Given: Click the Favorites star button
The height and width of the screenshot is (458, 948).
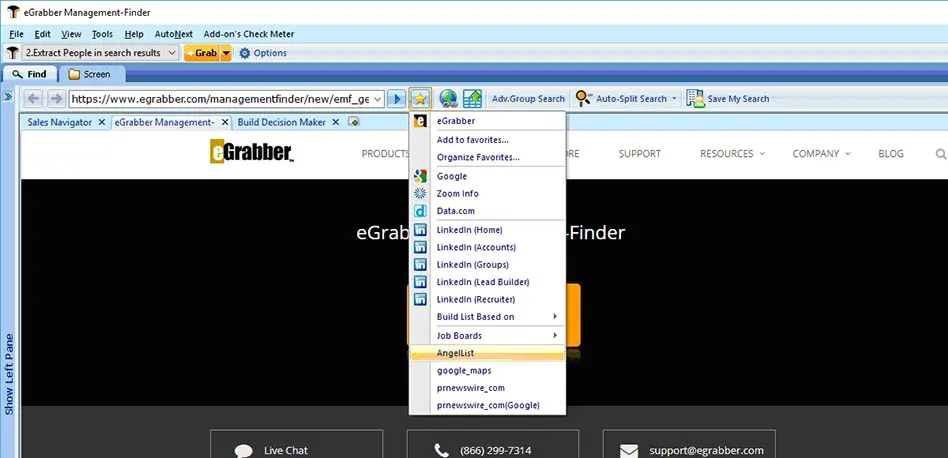Looking at the screenshot, I should [420, 98].
